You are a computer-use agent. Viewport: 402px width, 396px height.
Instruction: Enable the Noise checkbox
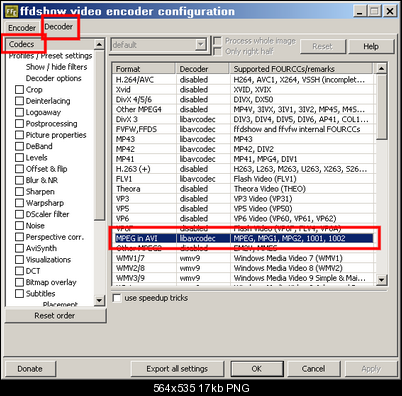[20, 226]
